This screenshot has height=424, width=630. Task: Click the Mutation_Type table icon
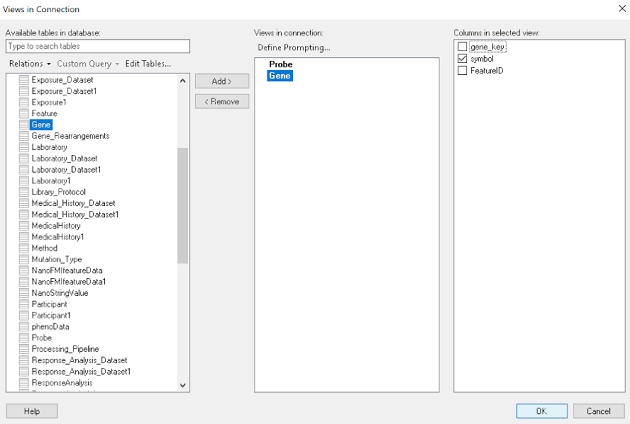tap(25, 259)
